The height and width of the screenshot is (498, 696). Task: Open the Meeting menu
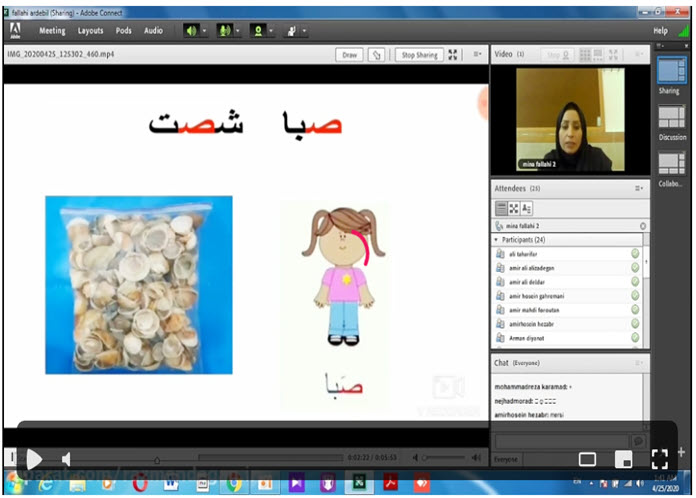52,31
